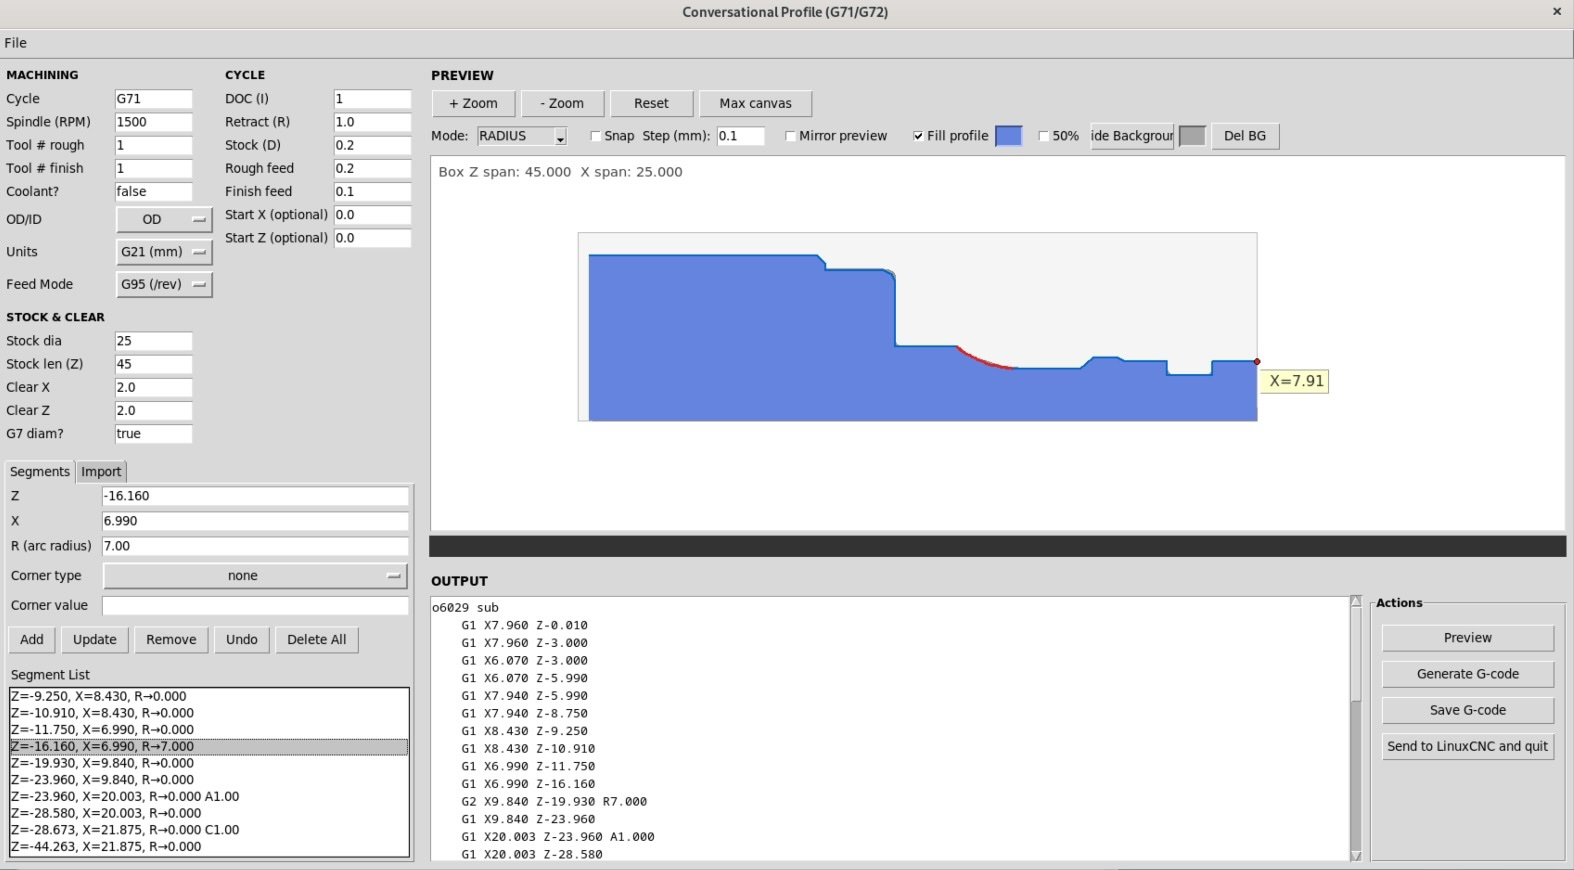
Task: Select segment Z=-19.930, X=9.840 in list
Action: [x=102, y=763]
